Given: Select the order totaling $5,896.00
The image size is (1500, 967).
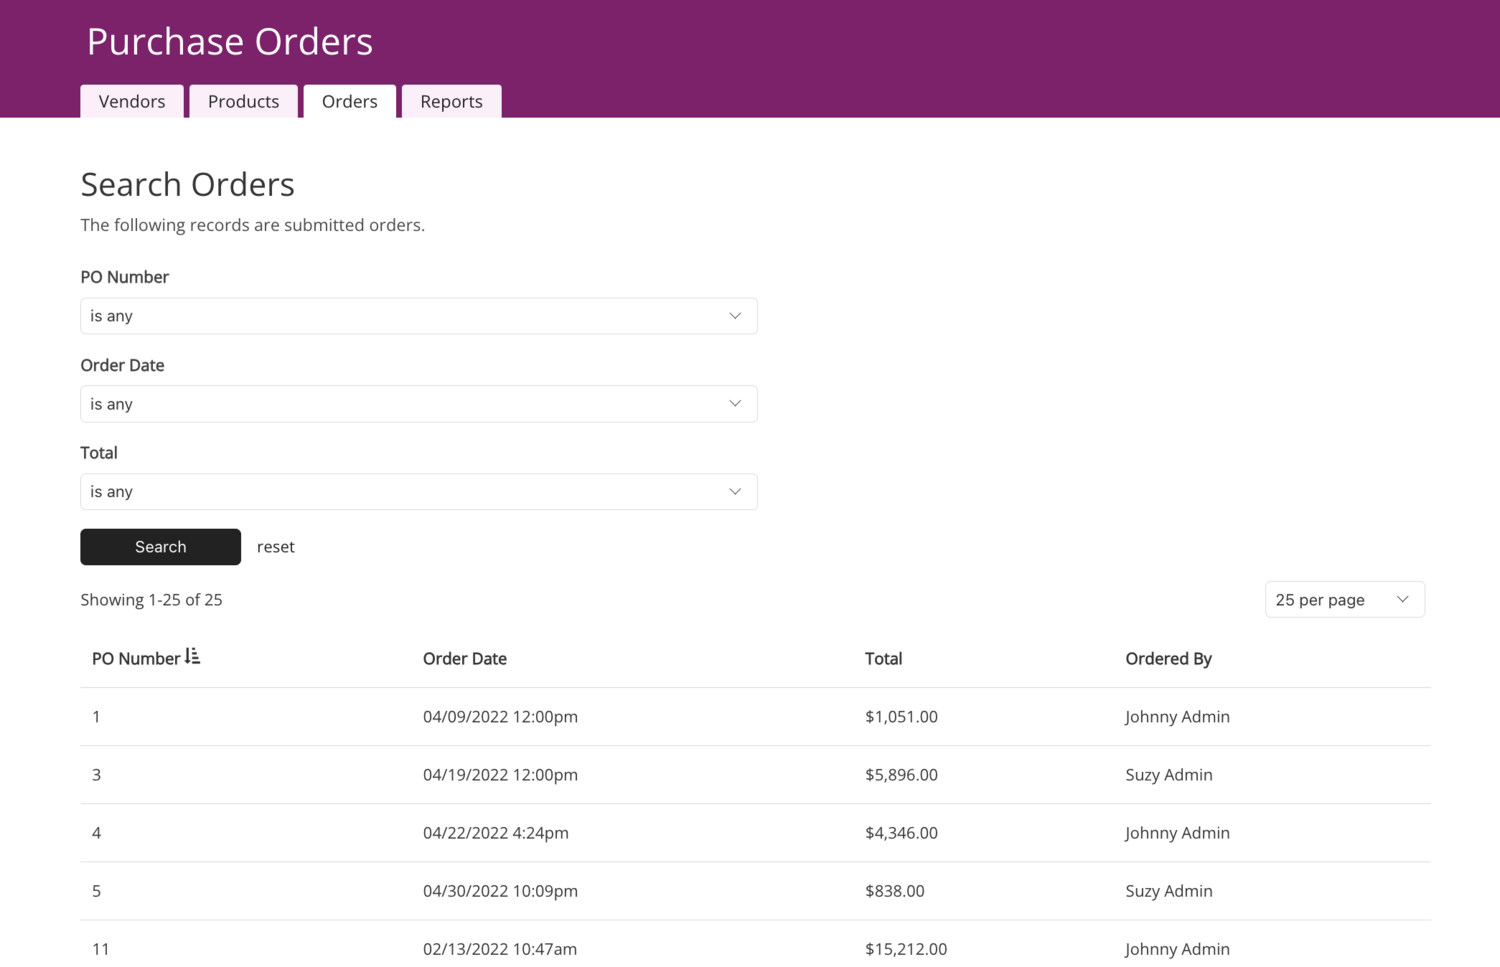Looking at the screenshot, I should [x=901, y=775].
